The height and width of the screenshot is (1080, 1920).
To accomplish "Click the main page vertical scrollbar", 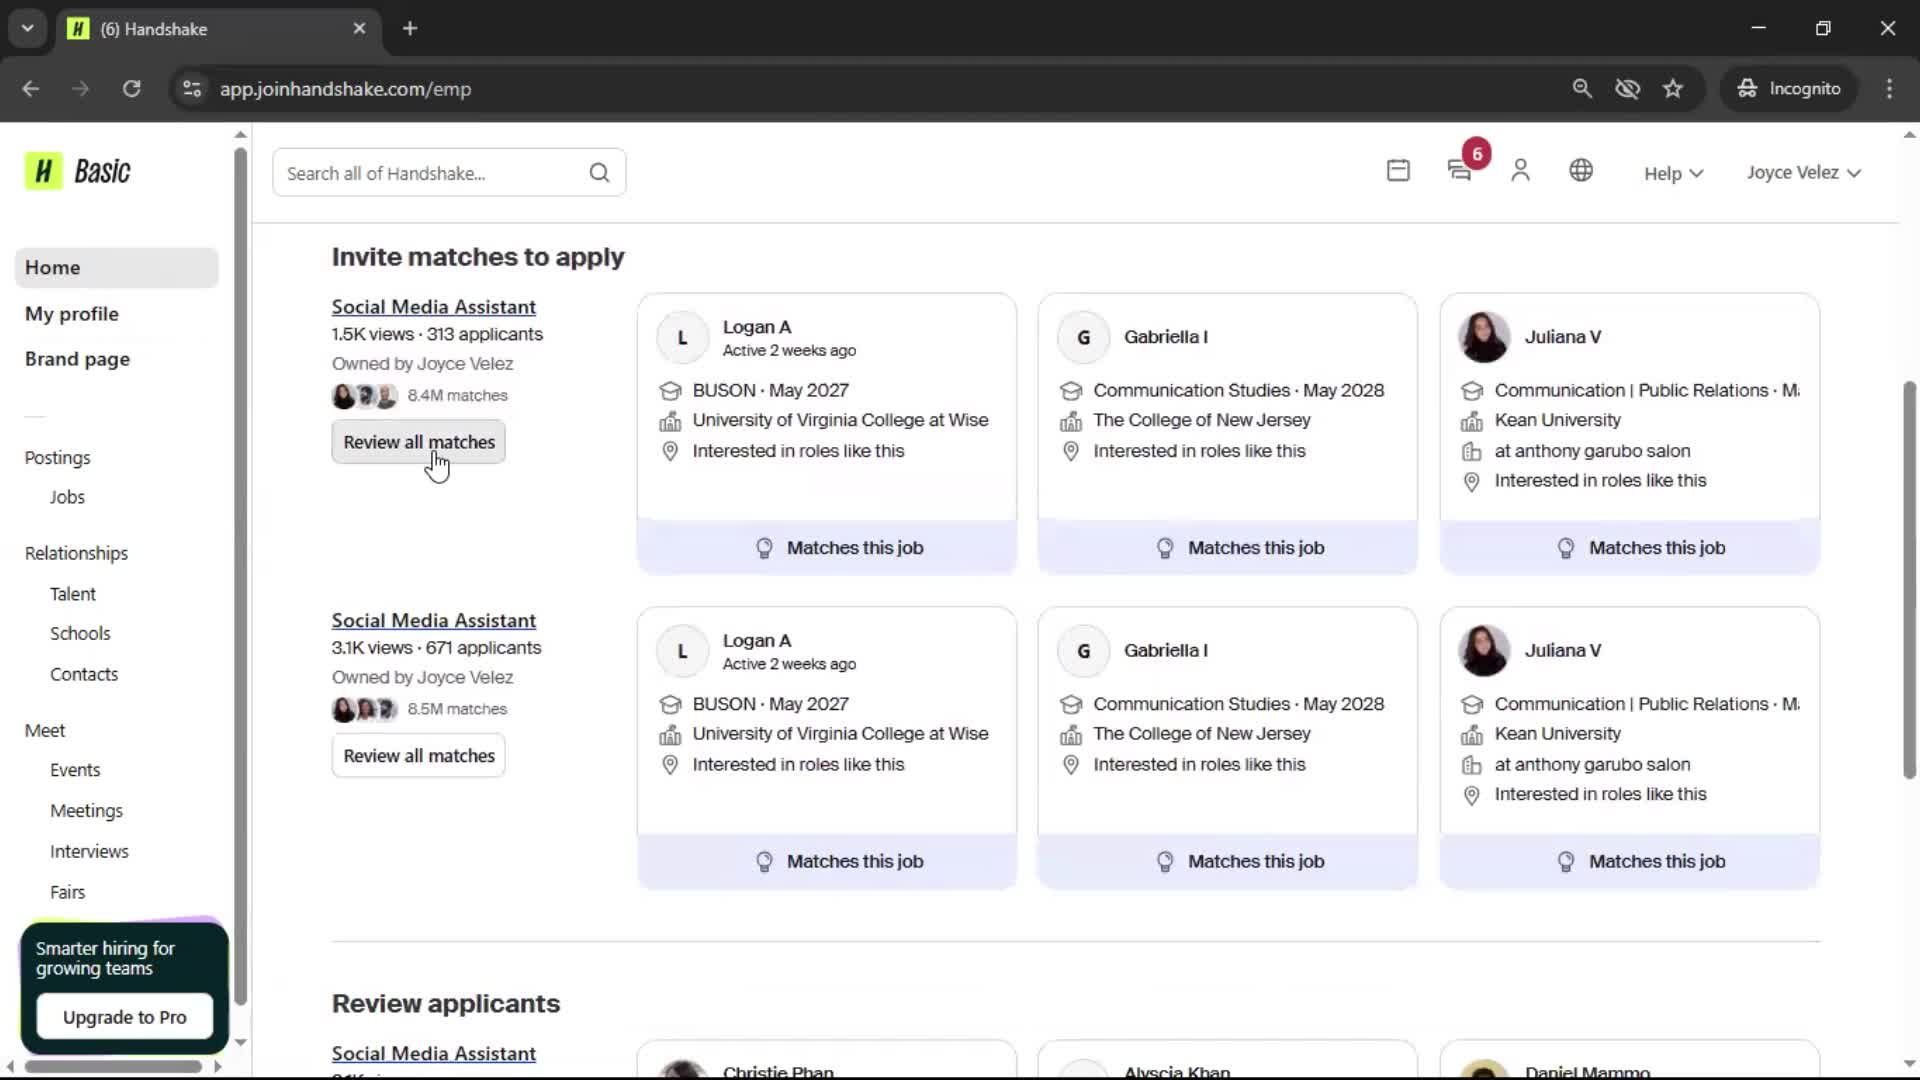I will (1908, 580).
